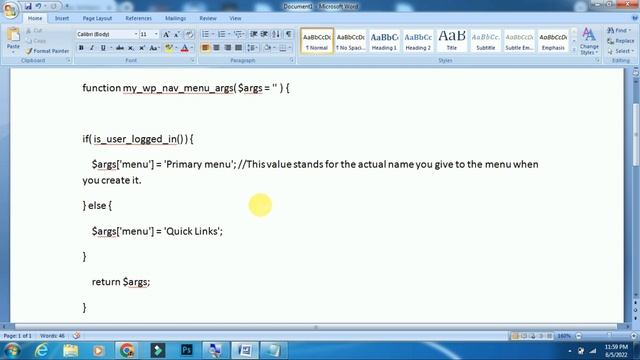Image resolution: width=640 pixels, height=360 pixels.
Task: Click the Replace button
Action: (620, 41)
